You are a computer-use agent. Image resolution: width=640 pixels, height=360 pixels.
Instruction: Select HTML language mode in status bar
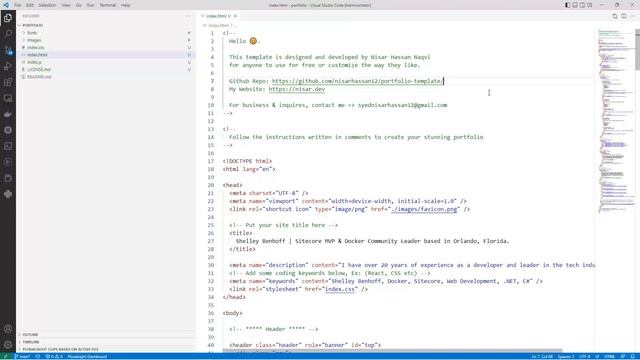click(609, 356)
